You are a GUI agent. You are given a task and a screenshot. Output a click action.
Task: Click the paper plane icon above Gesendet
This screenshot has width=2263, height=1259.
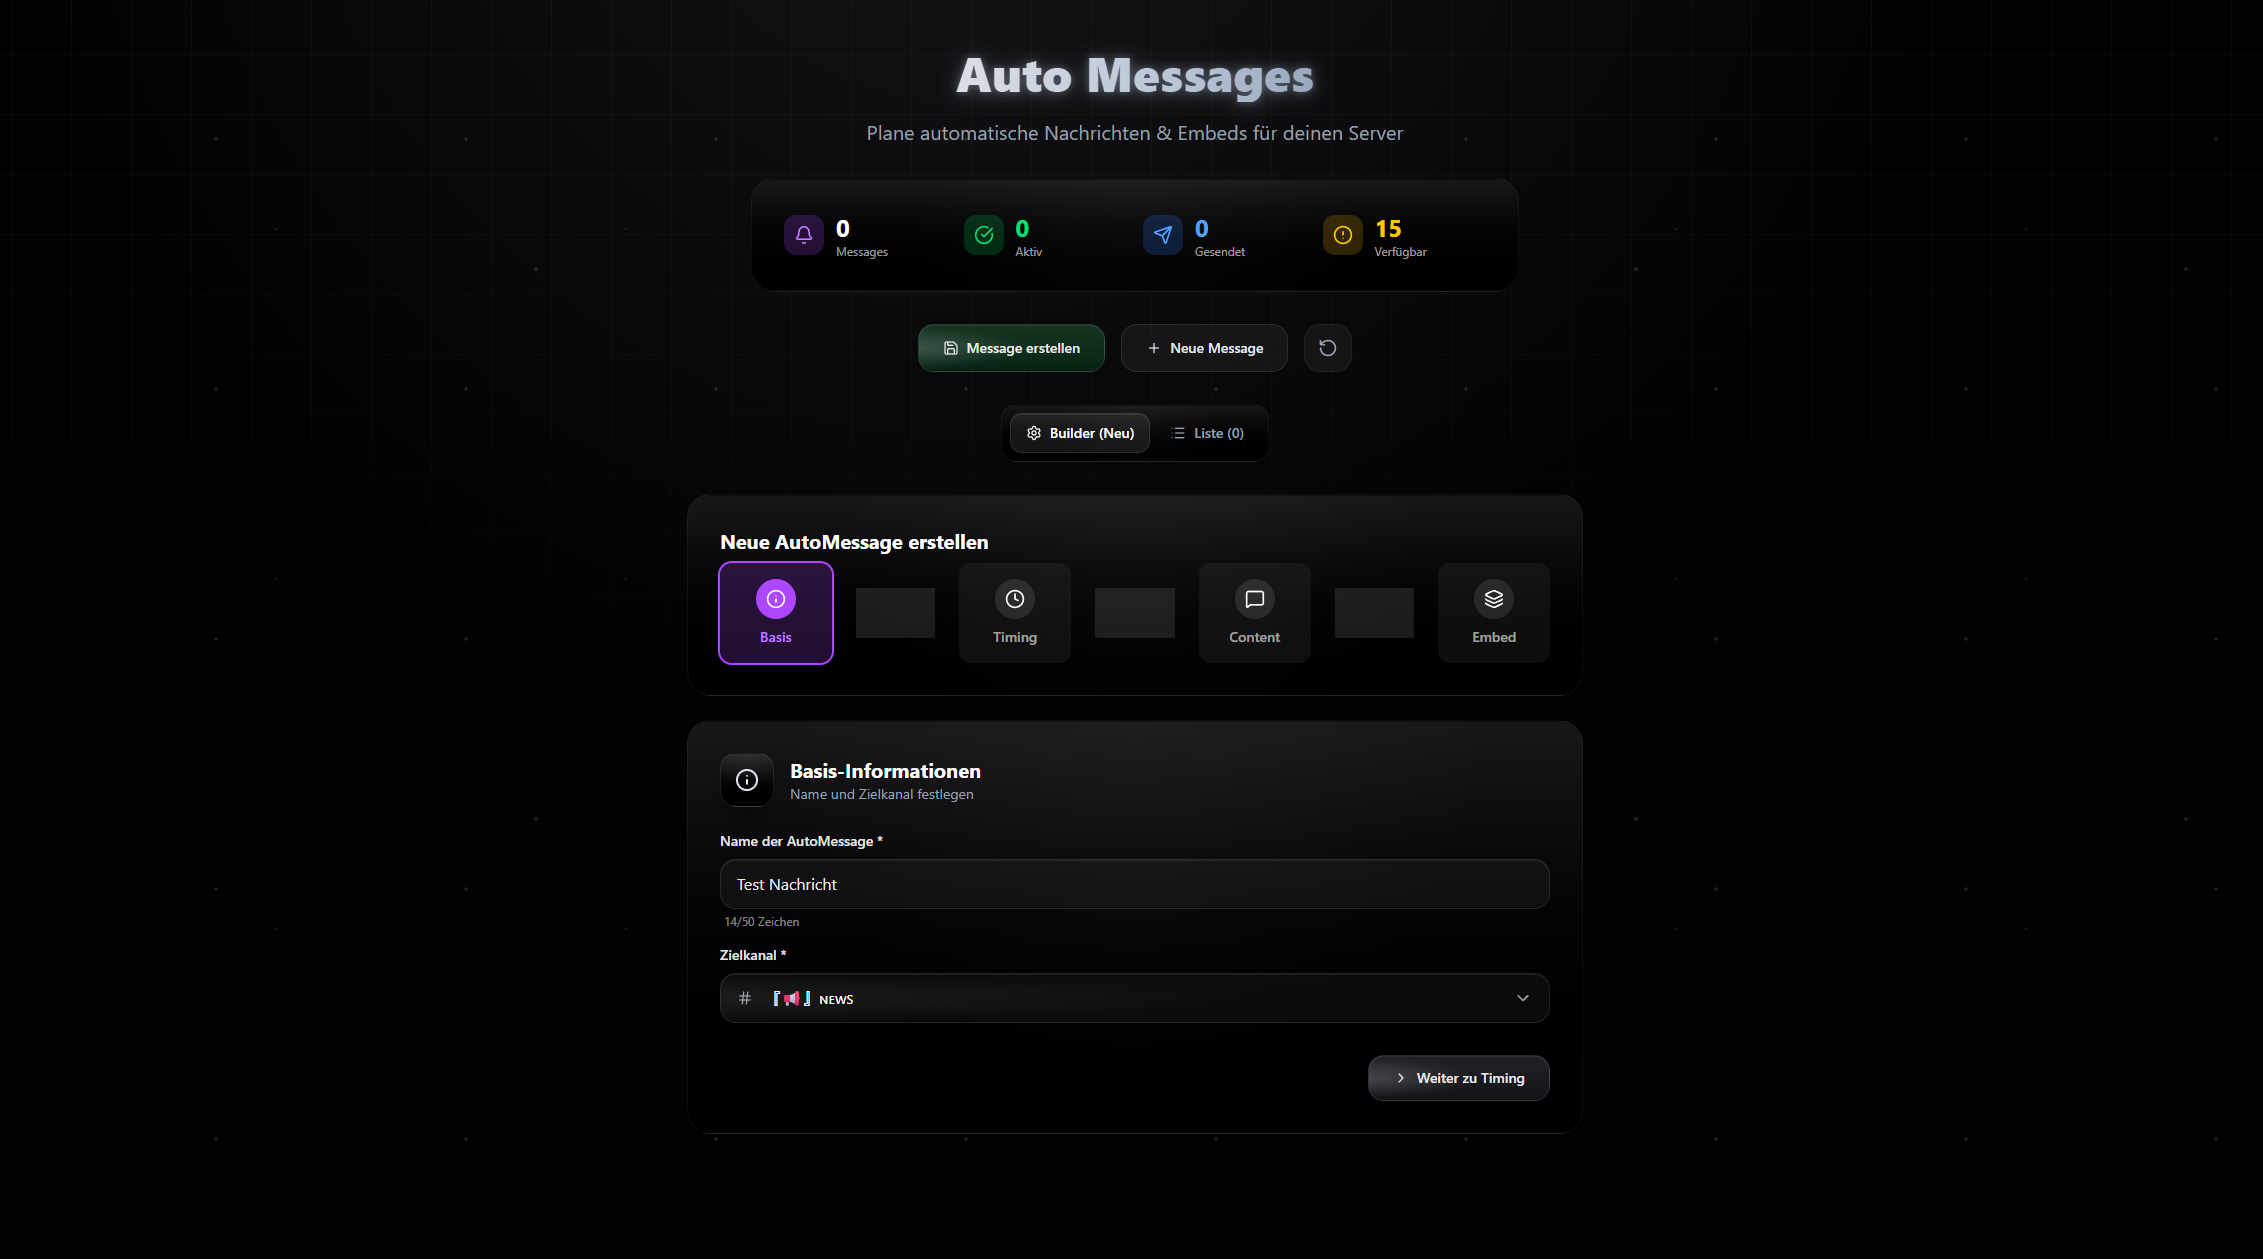(1162, 234)
